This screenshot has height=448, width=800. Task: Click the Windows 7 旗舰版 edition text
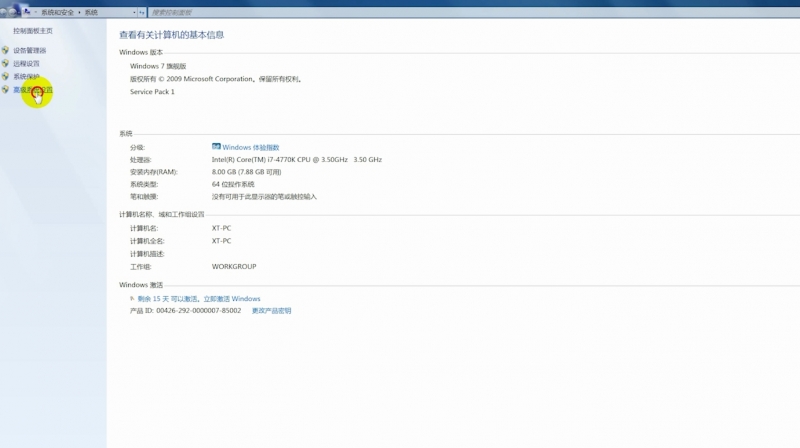[158, 66]
